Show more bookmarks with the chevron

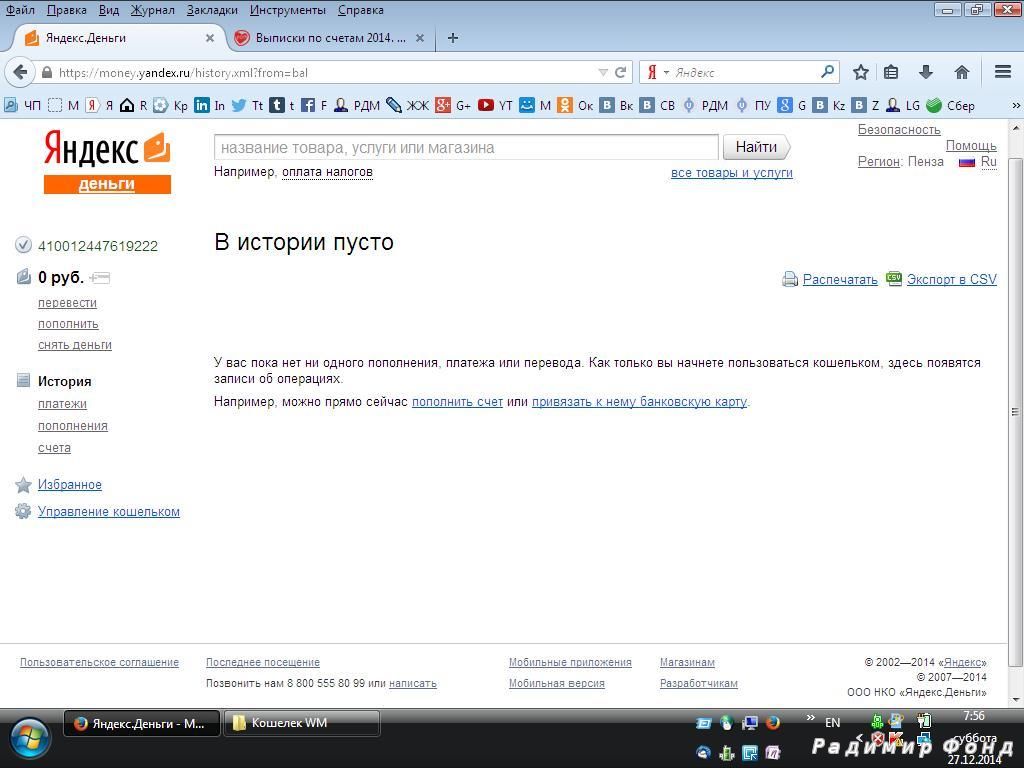point(1016,105)
